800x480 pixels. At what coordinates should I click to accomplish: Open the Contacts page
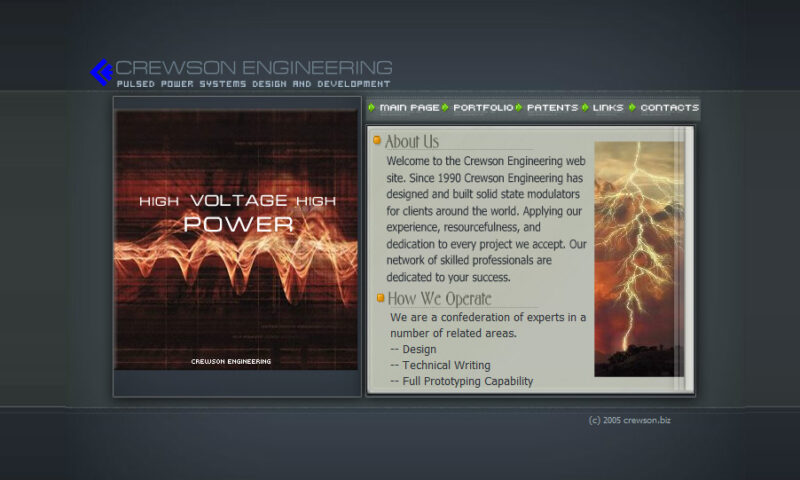pos(669,108)
